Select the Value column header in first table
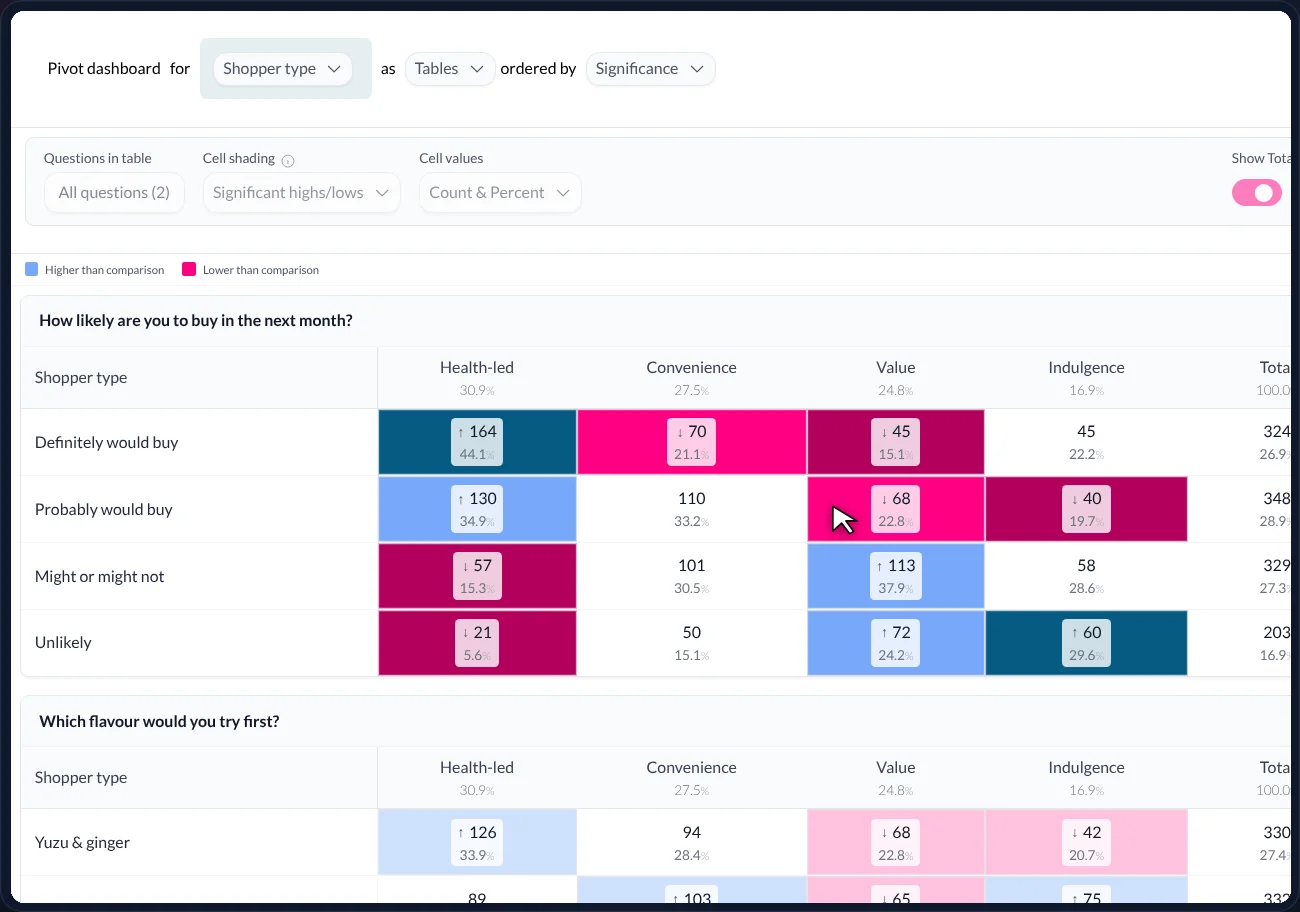 896,377
